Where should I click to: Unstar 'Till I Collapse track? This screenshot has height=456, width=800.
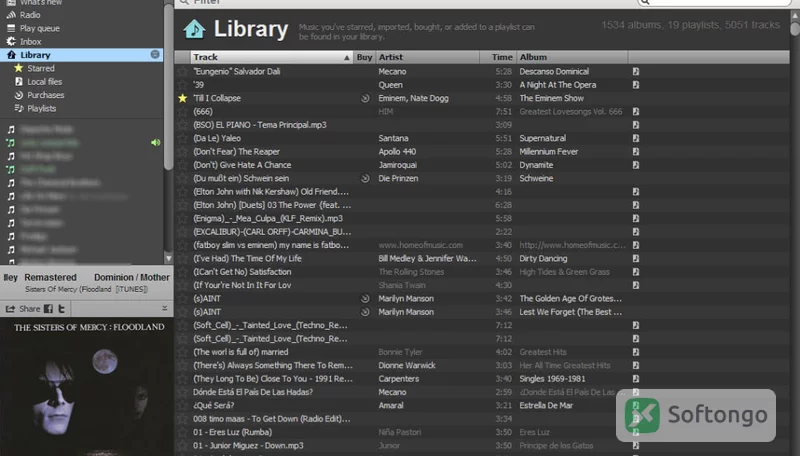183,98
